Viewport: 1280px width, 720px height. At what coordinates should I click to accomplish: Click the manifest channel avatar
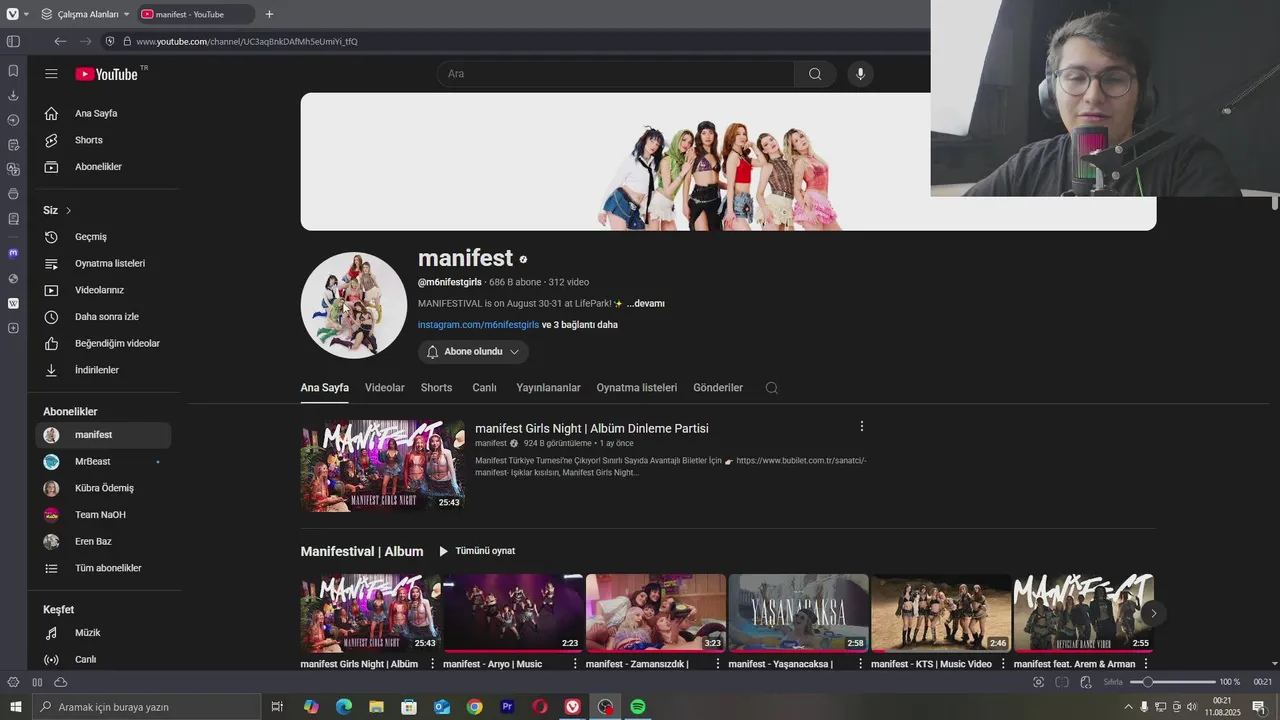click(353, 305)
